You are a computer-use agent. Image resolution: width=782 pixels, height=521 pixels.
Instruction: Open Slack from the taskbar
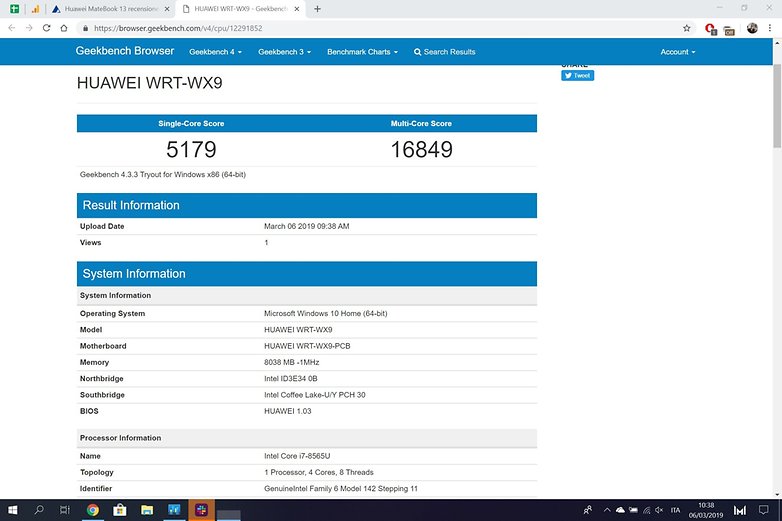click(x=201, y=510)
